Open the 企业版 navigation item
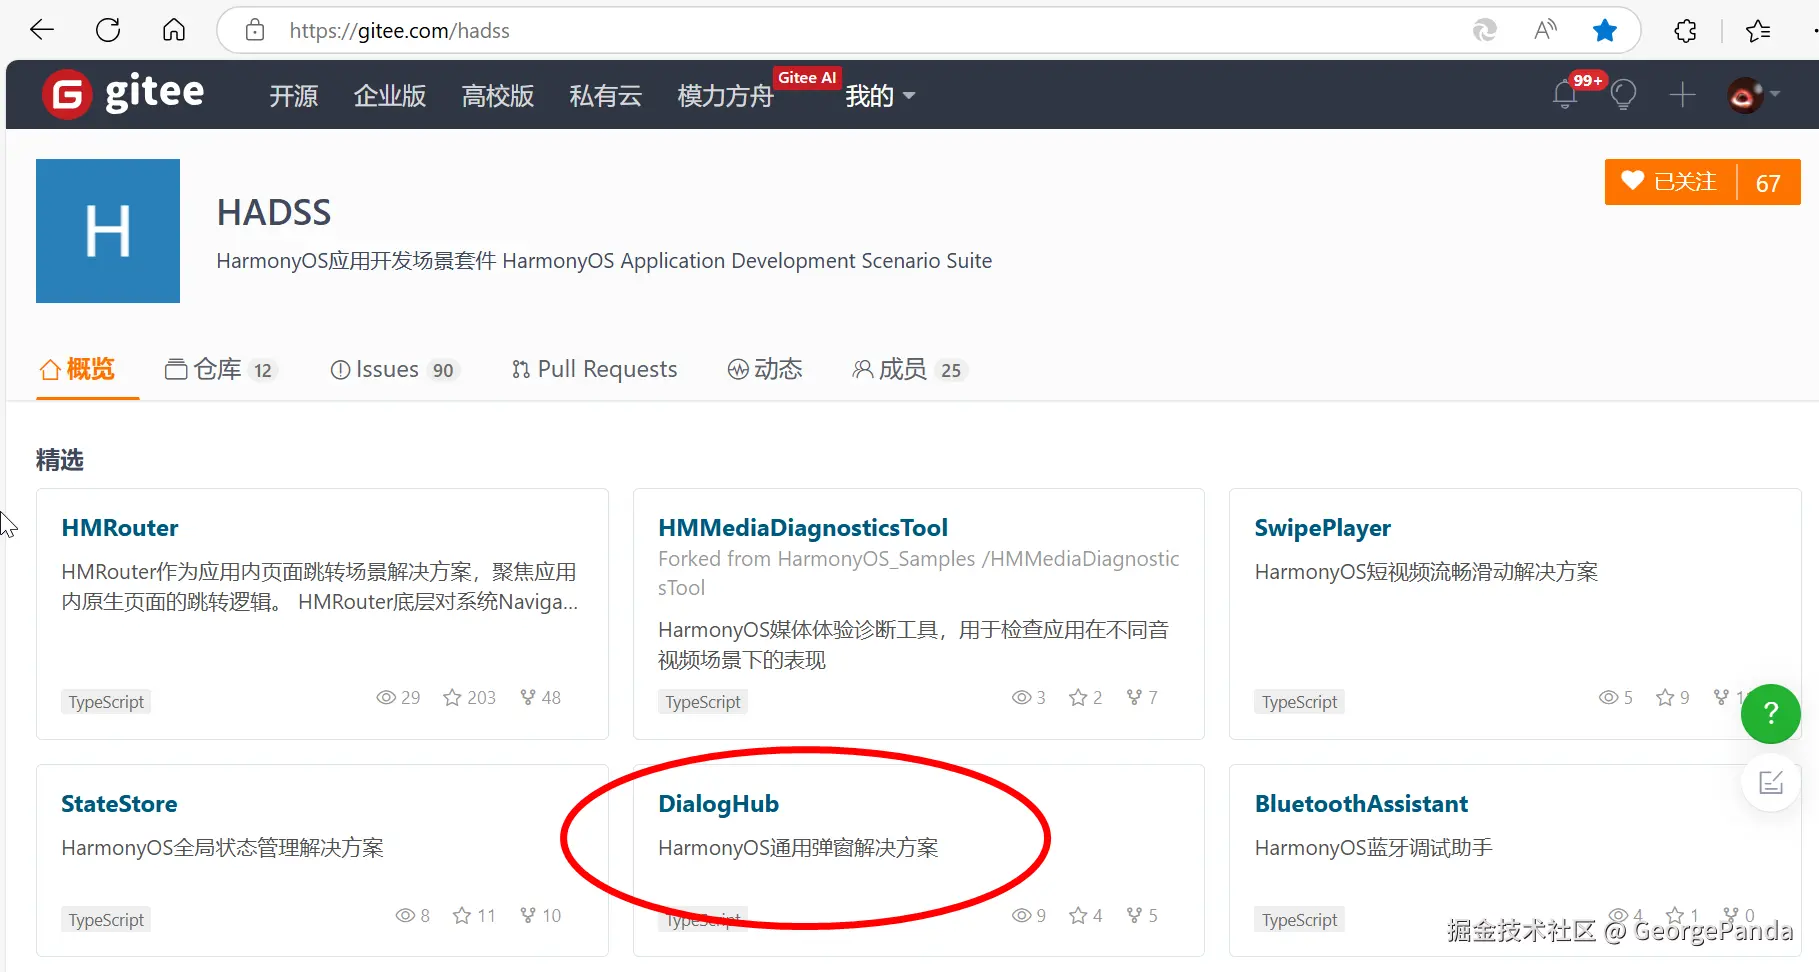1819x972 pixels. 390,96
